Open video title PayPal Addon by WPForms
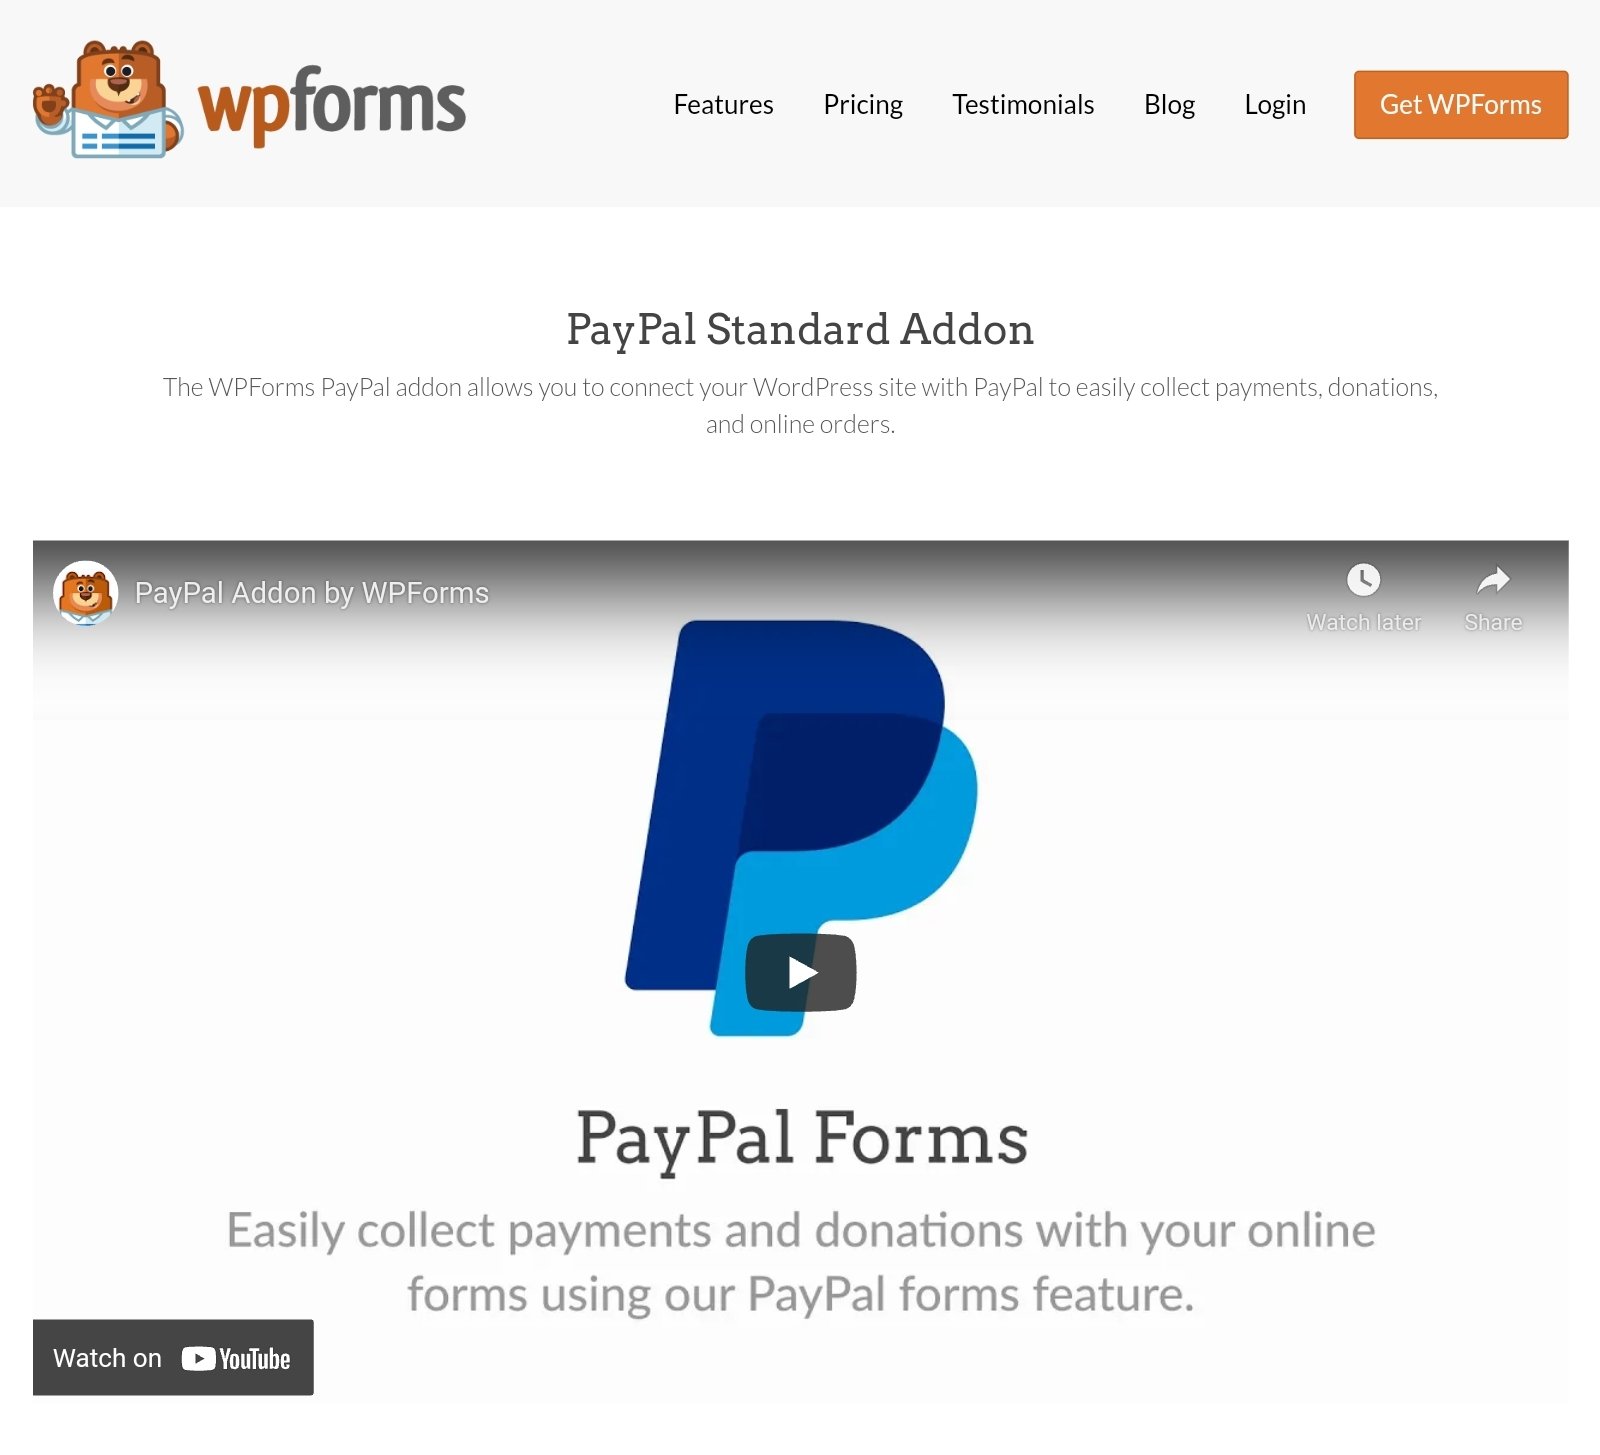Image resolution: width=1600 pixels, height=1455 pixels. point(311,593)
